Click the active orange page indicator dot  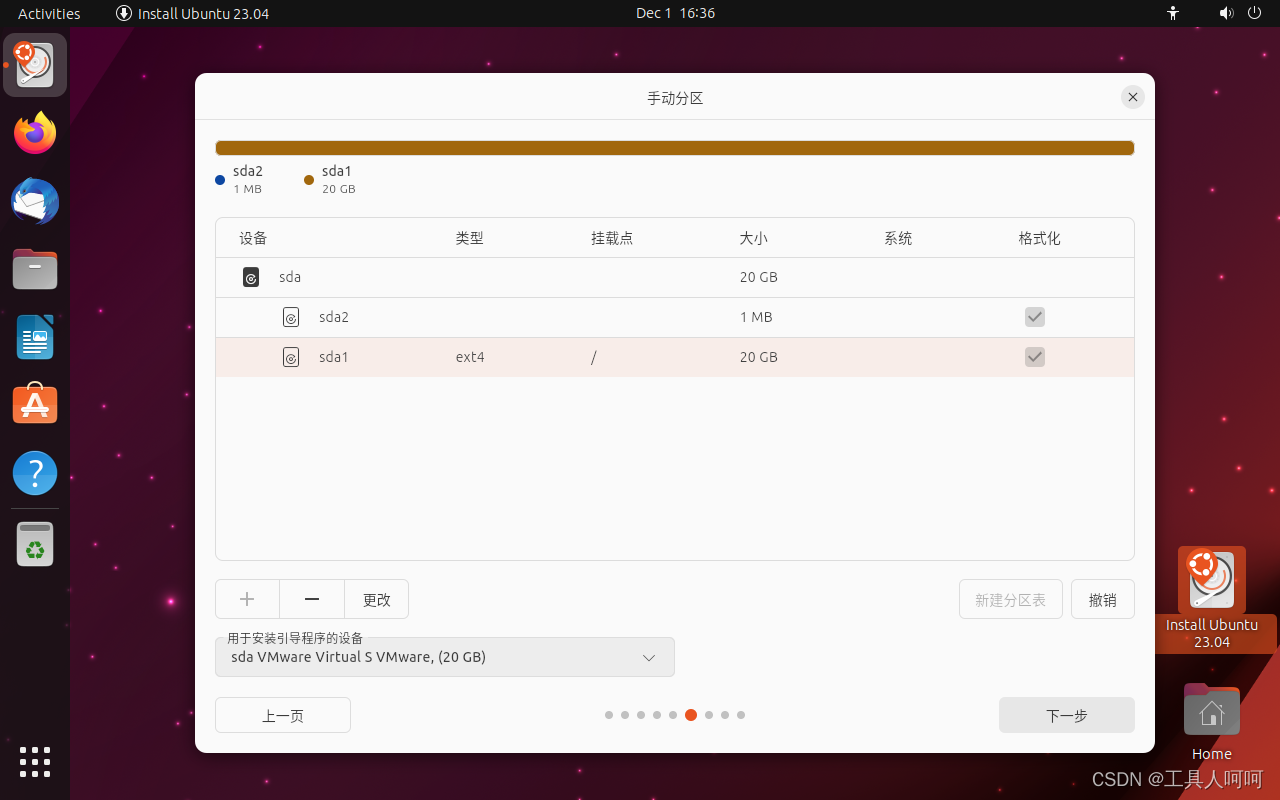click(x=691, y=715)
